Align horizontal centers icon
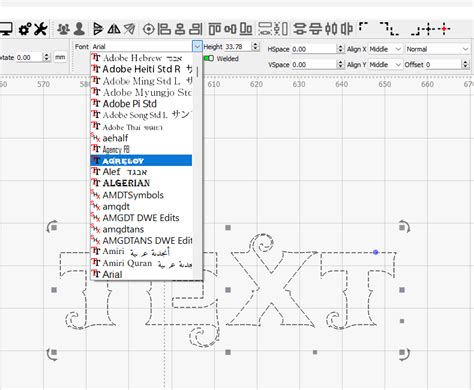 tap(180, 29)
